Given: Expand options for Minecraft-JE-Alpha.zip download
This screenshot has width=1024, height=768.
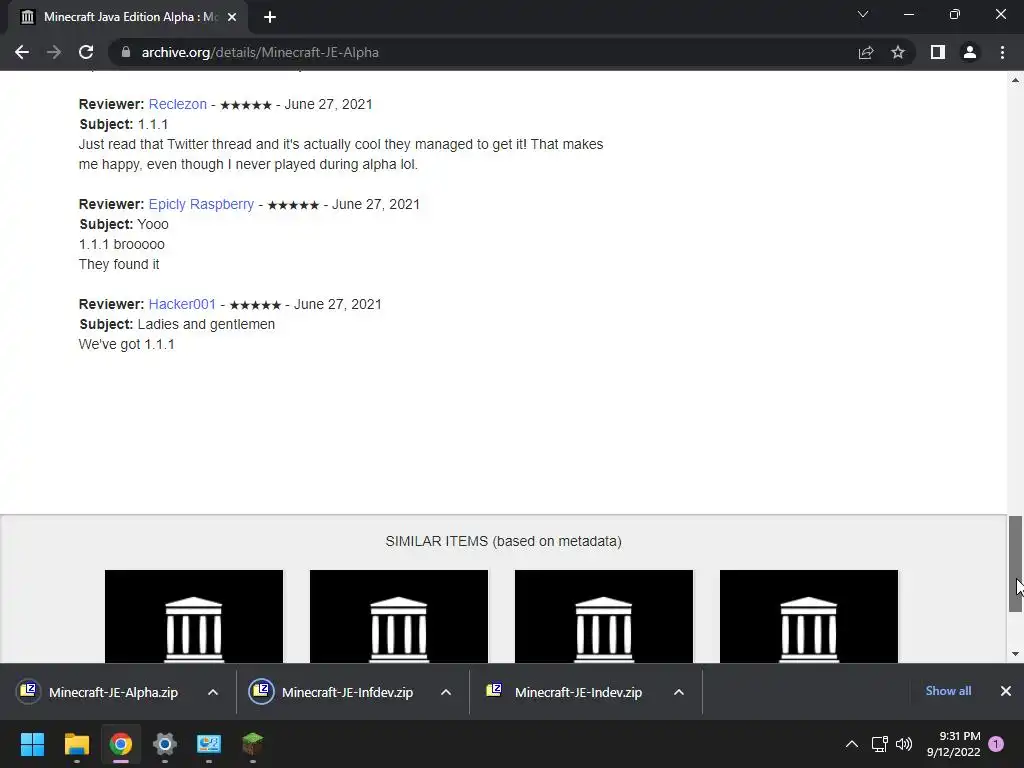Looking at the screenshot, I should [213, 692].
